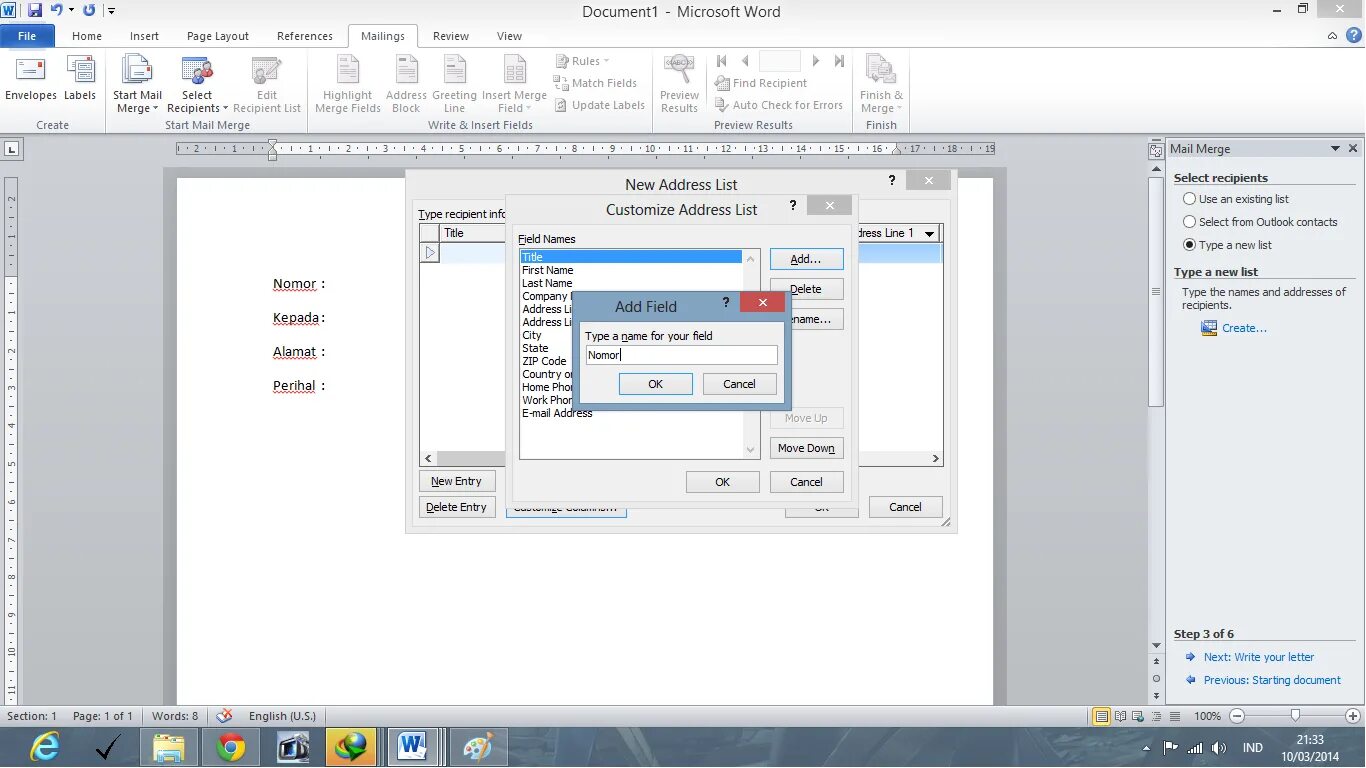Viewport: 1366px width, 768px height.
Task: Open Internet Explorer from the taskbar
Action: [x=44, y=747]
